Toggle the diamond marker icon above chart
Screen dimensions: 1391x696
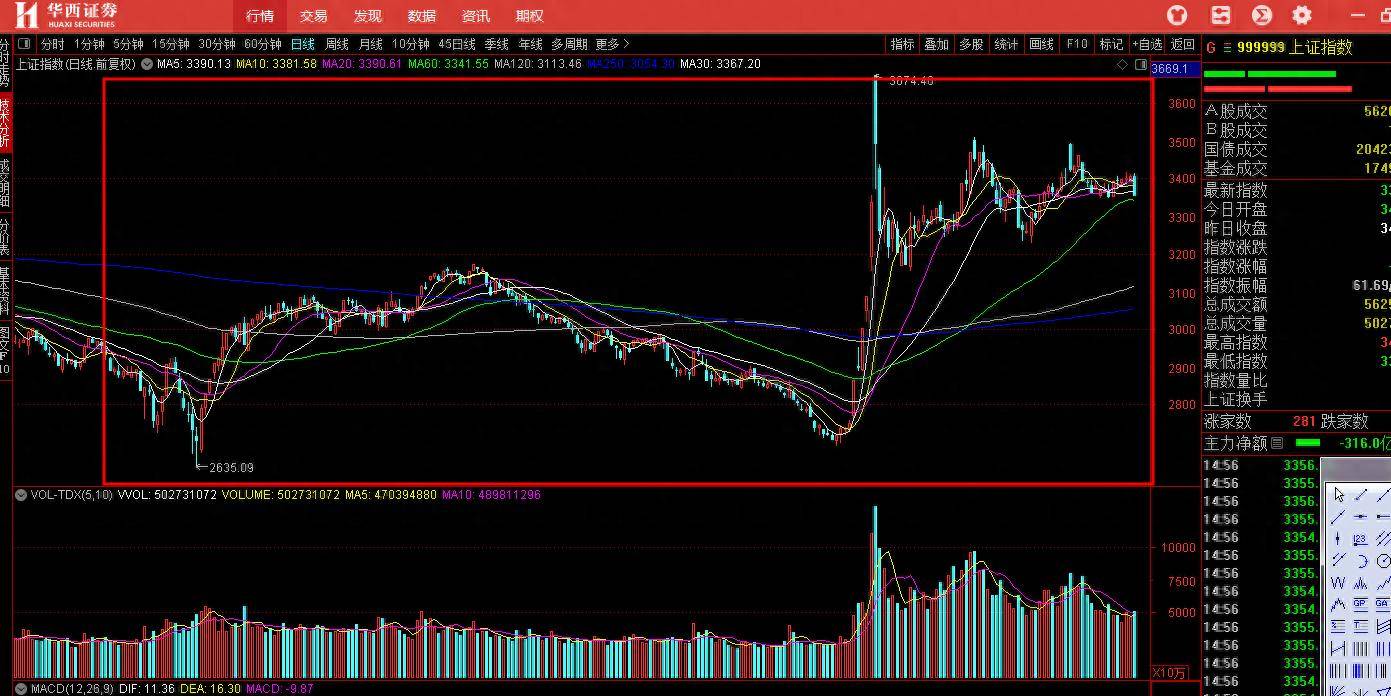(x=1122, y=64)
